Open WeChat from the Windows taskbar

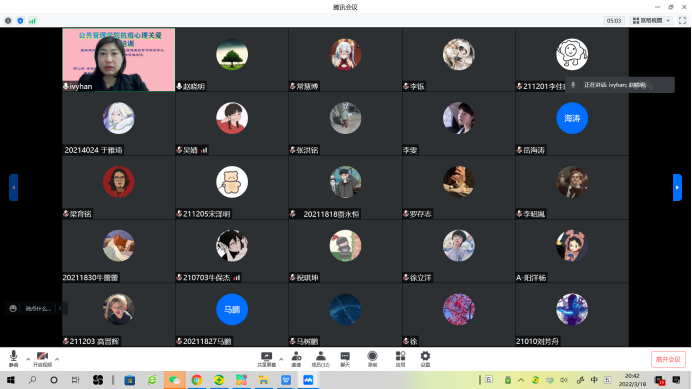(175, 380)
